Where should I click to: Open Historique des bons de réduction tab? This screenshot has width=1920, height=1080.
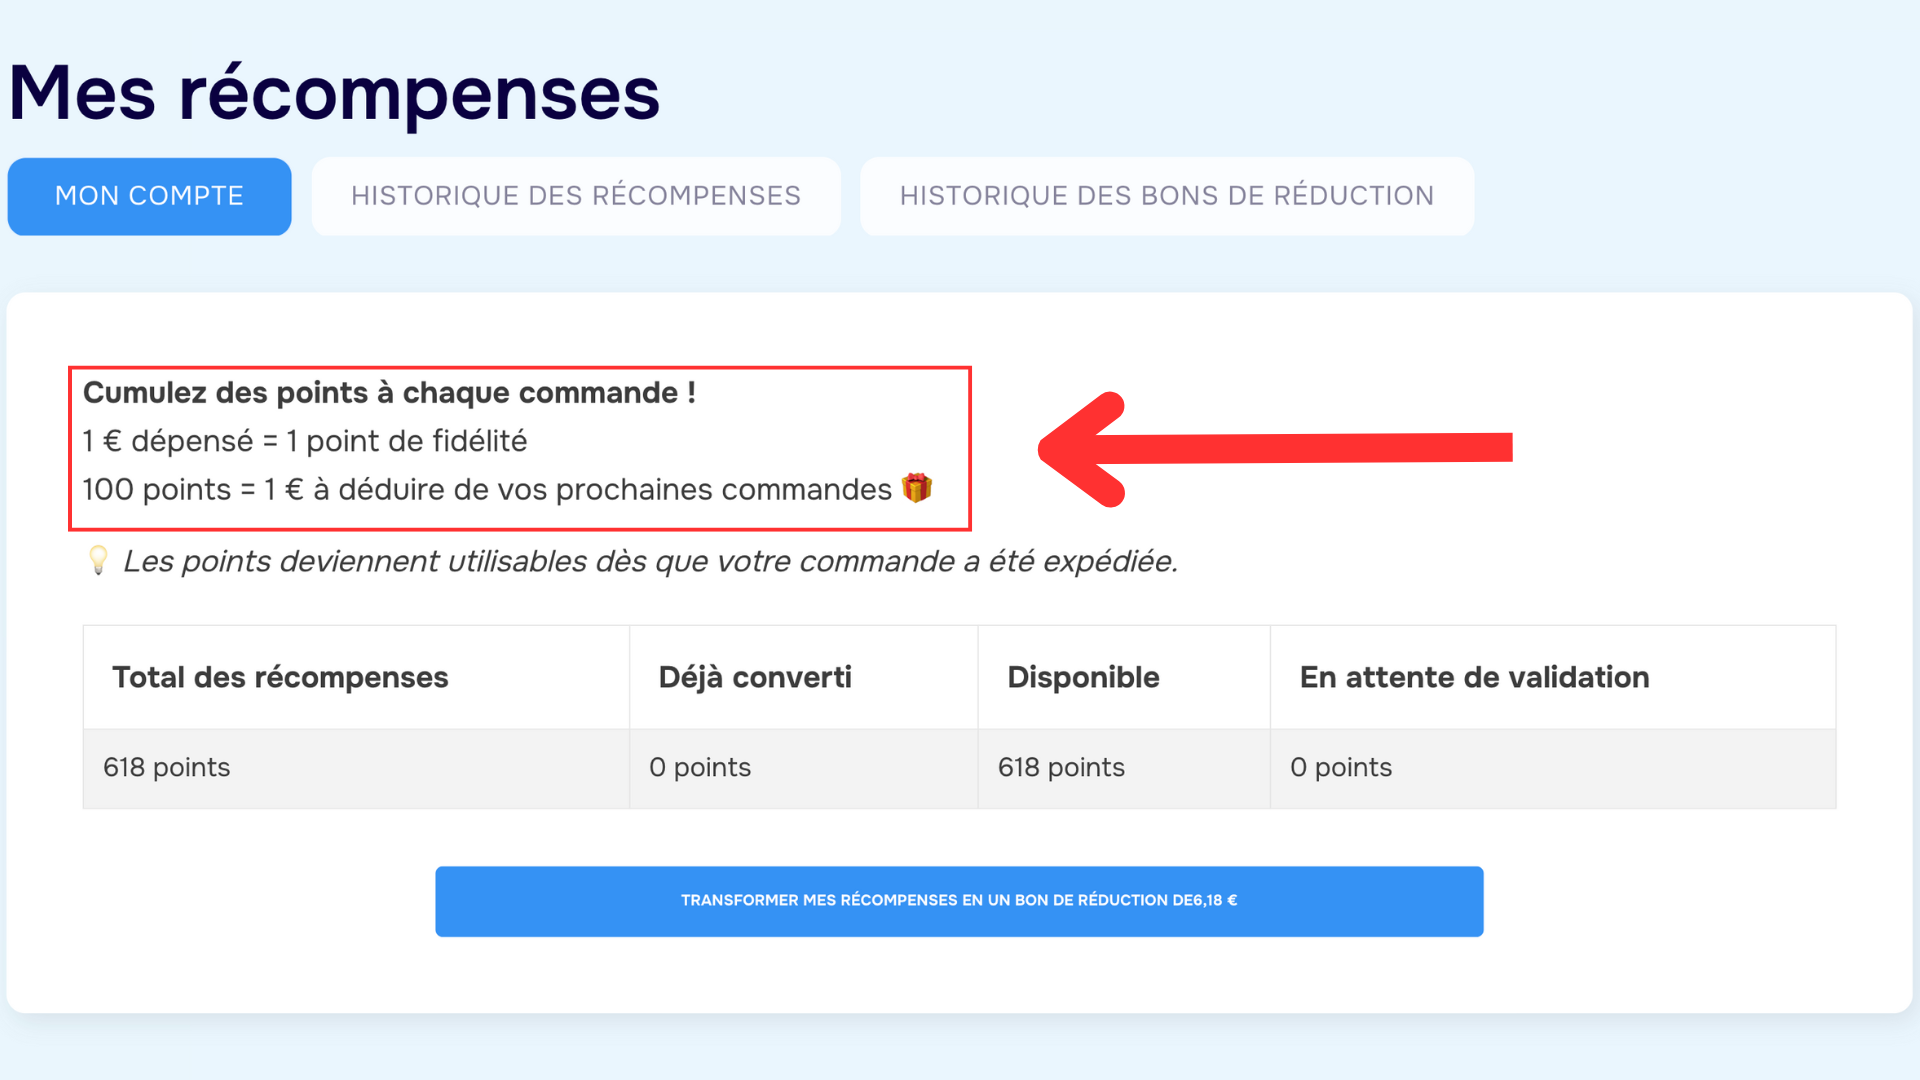click(1167, 196)
